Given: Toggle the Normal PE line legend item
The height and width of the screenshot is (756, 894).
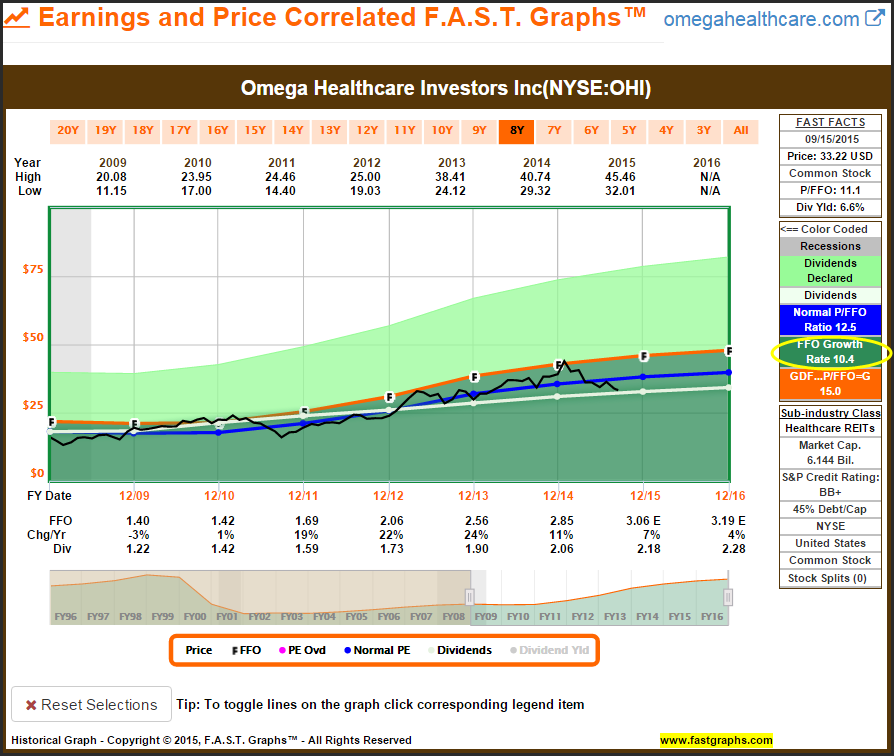Looking at the screenshot, I should click(375, 650).
